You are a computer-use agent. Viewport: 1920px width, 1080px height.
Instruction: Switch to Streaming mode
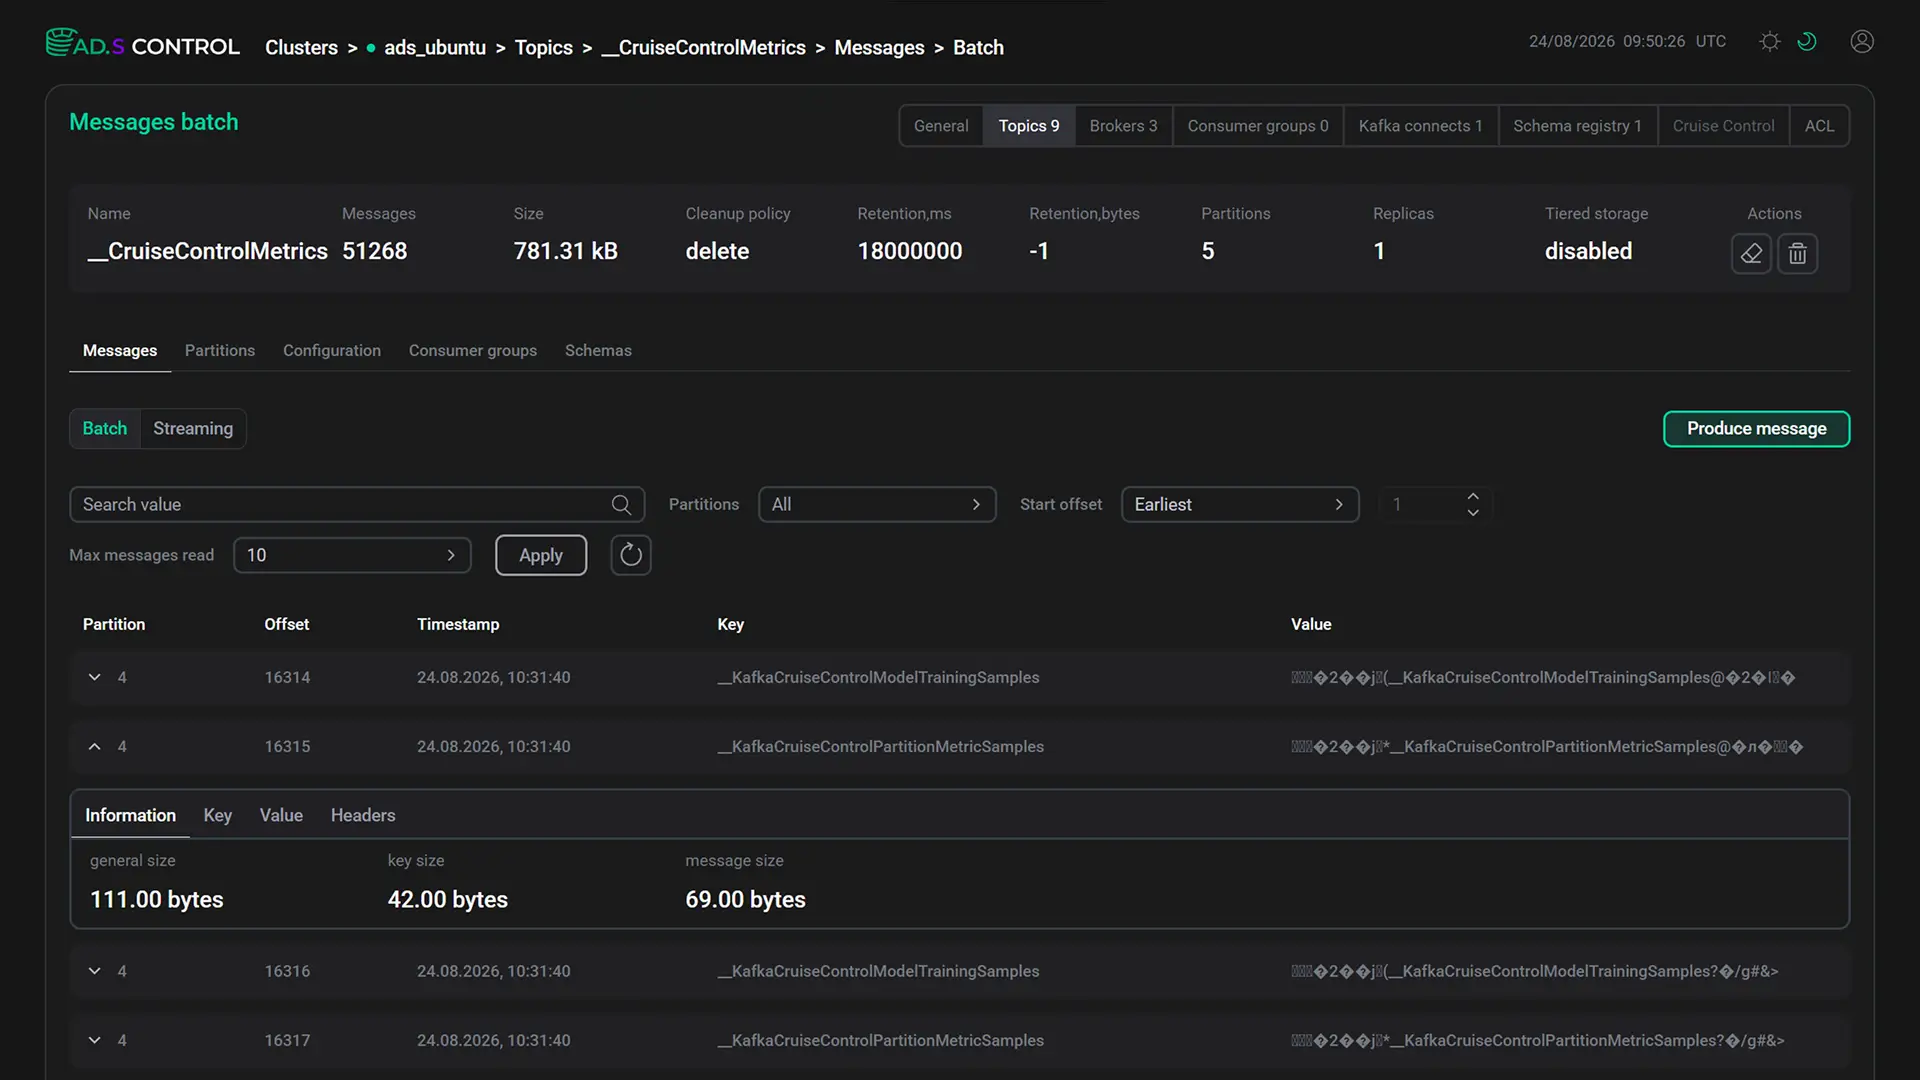tap(193, 428)
